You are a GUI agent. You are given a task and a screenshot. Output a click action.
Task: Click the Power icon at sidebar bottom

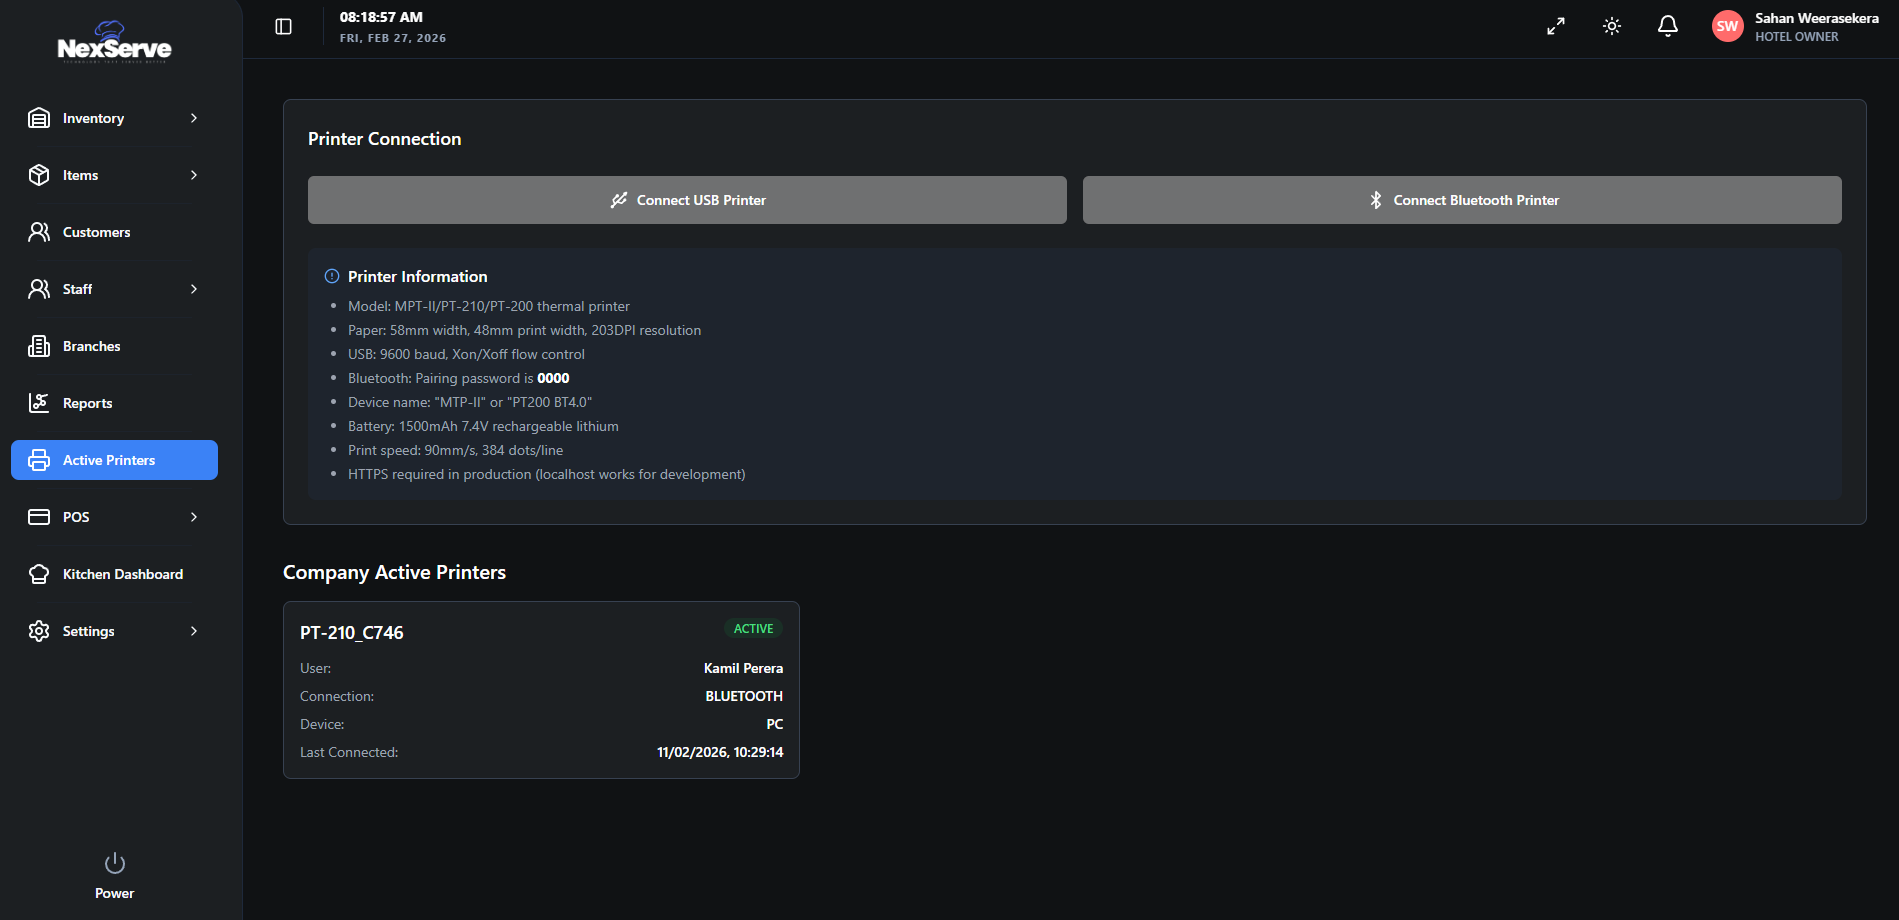115,864
